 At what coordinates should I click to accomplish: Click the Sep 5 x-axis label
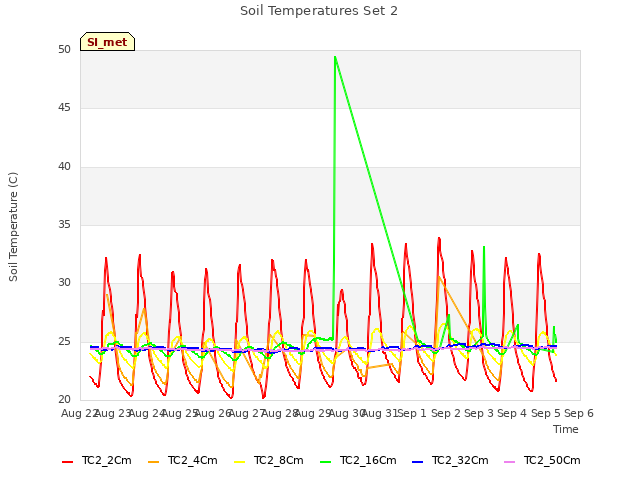[546, 413]
